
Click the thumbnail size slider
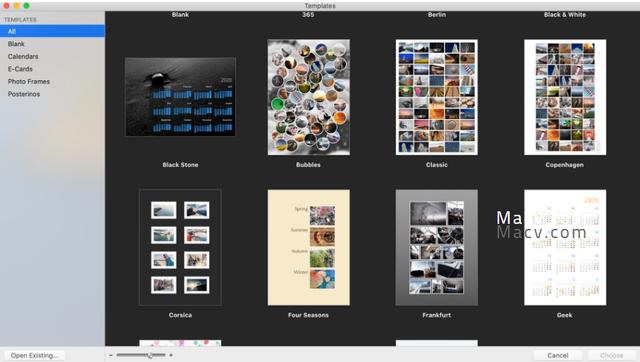tap(141, 355)
